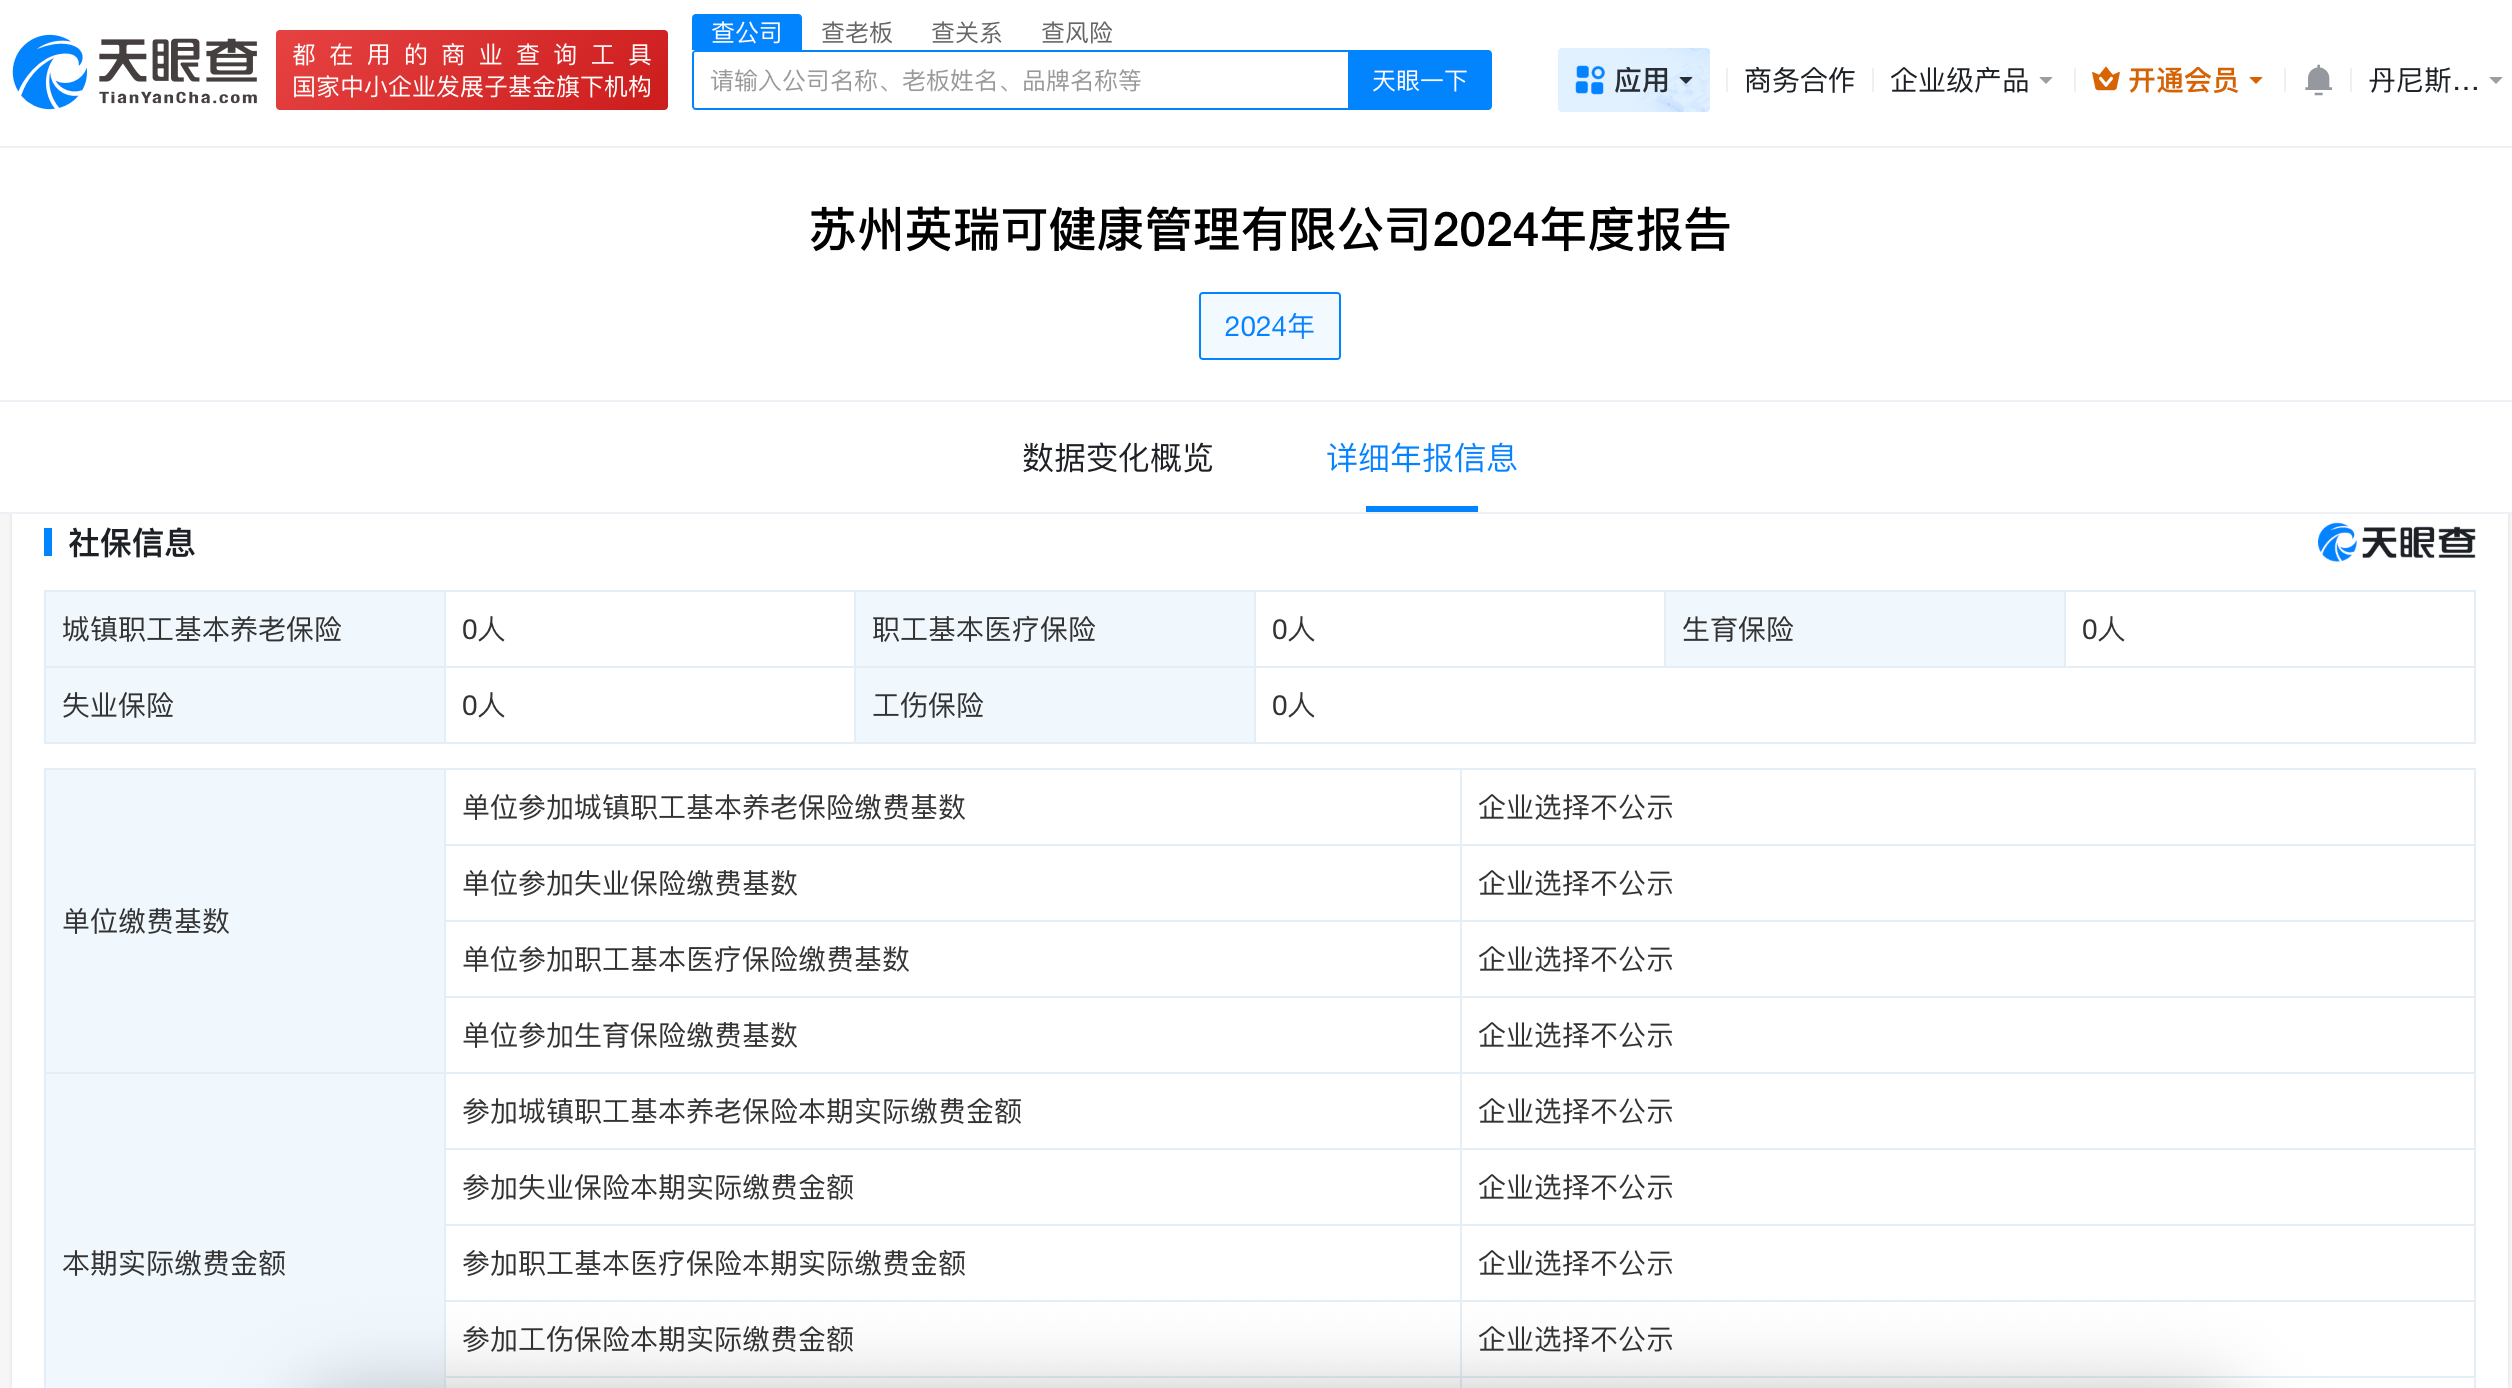Open the 商务合作 link
The height and width of the screenshot is (1388, 2512).
coord(1799,80)
